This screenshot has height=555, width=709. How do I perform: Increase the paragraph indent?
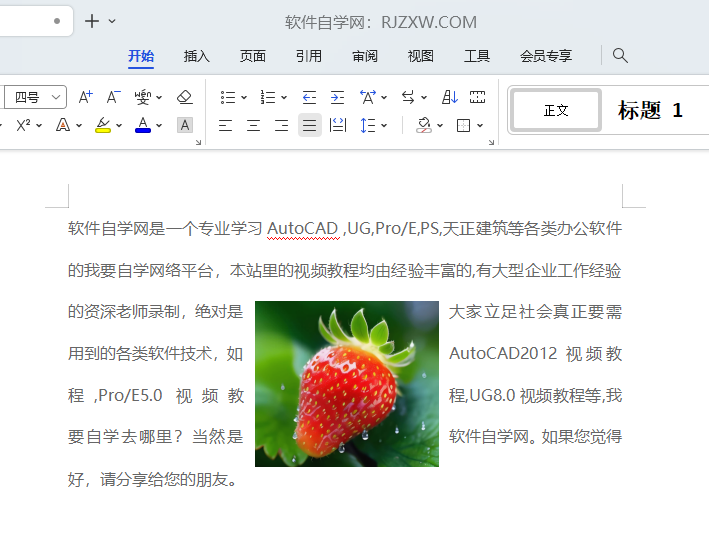tap(337, 97)
